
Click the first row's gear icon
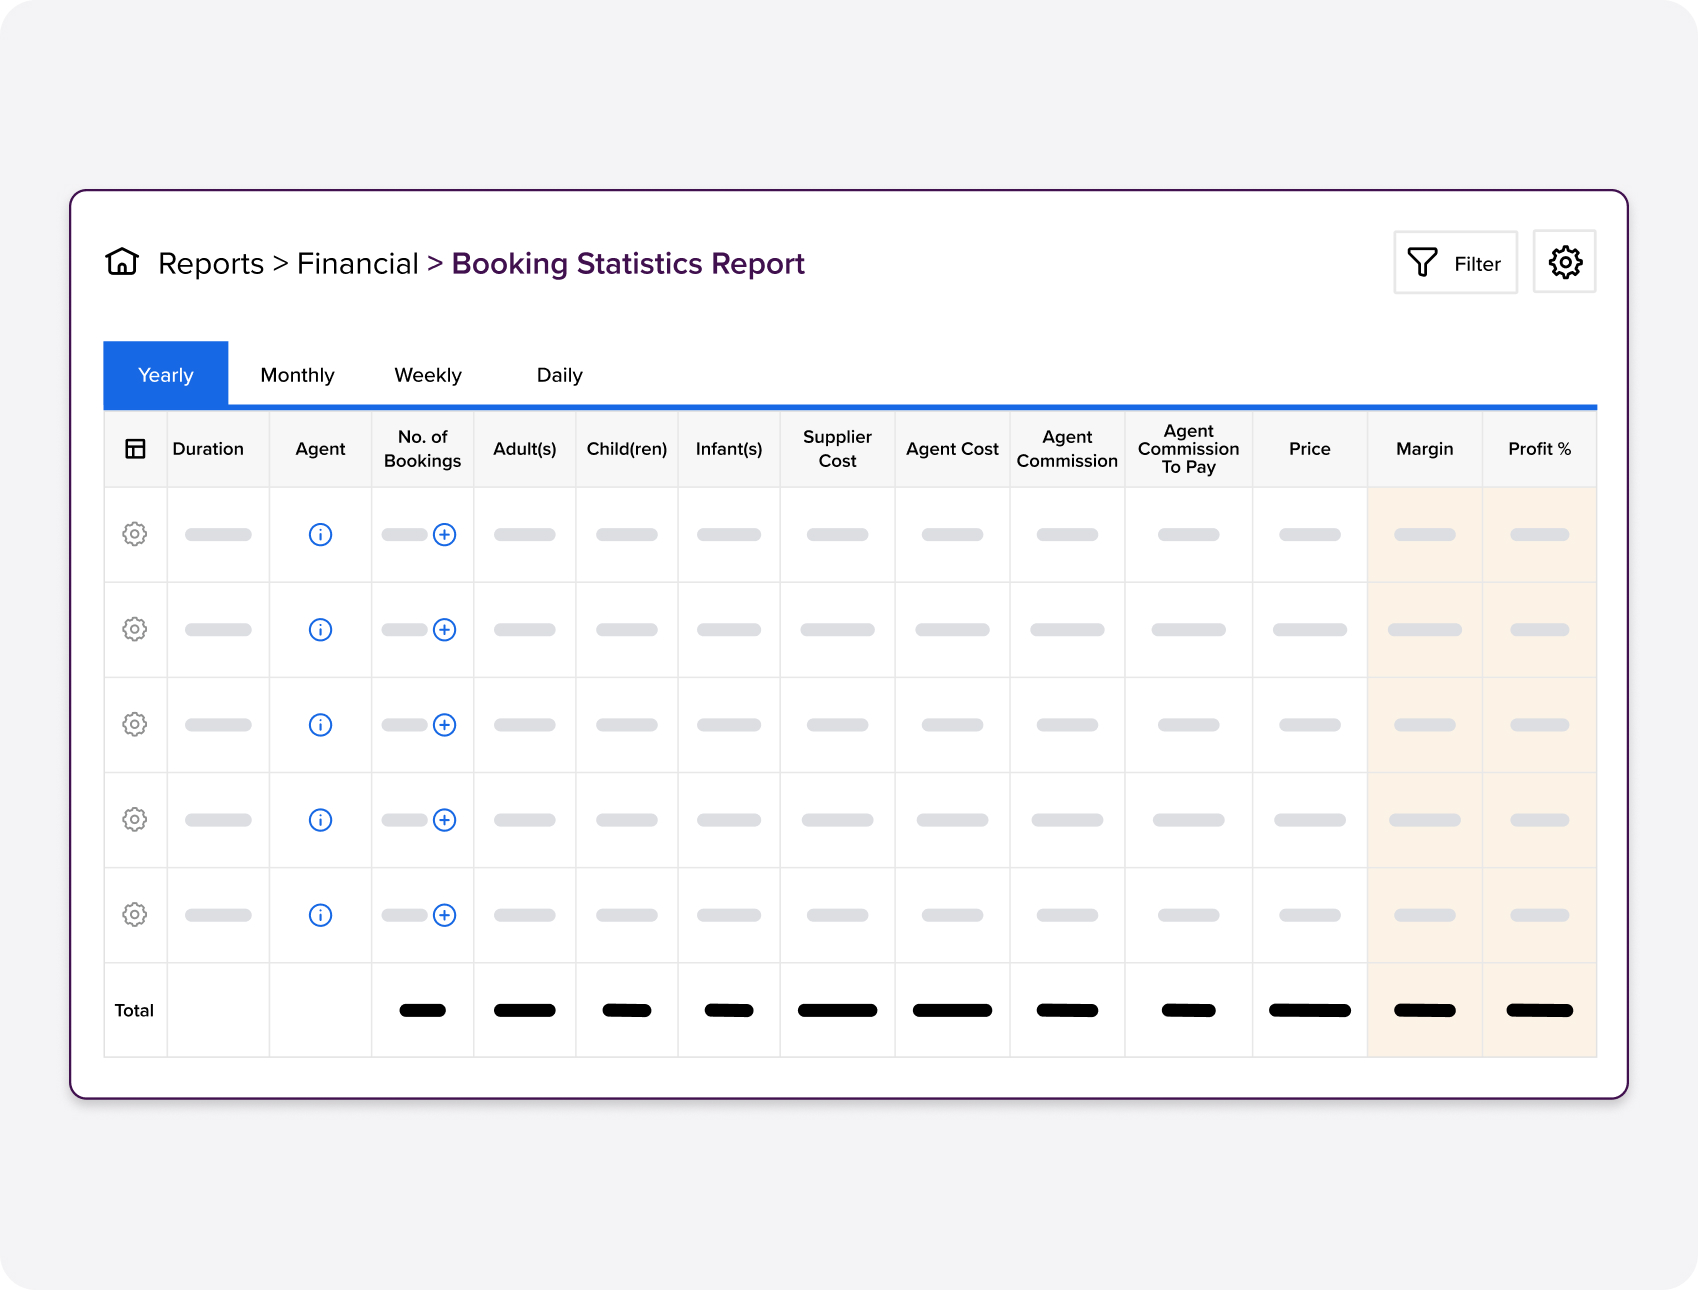click(x=135, y=534)
